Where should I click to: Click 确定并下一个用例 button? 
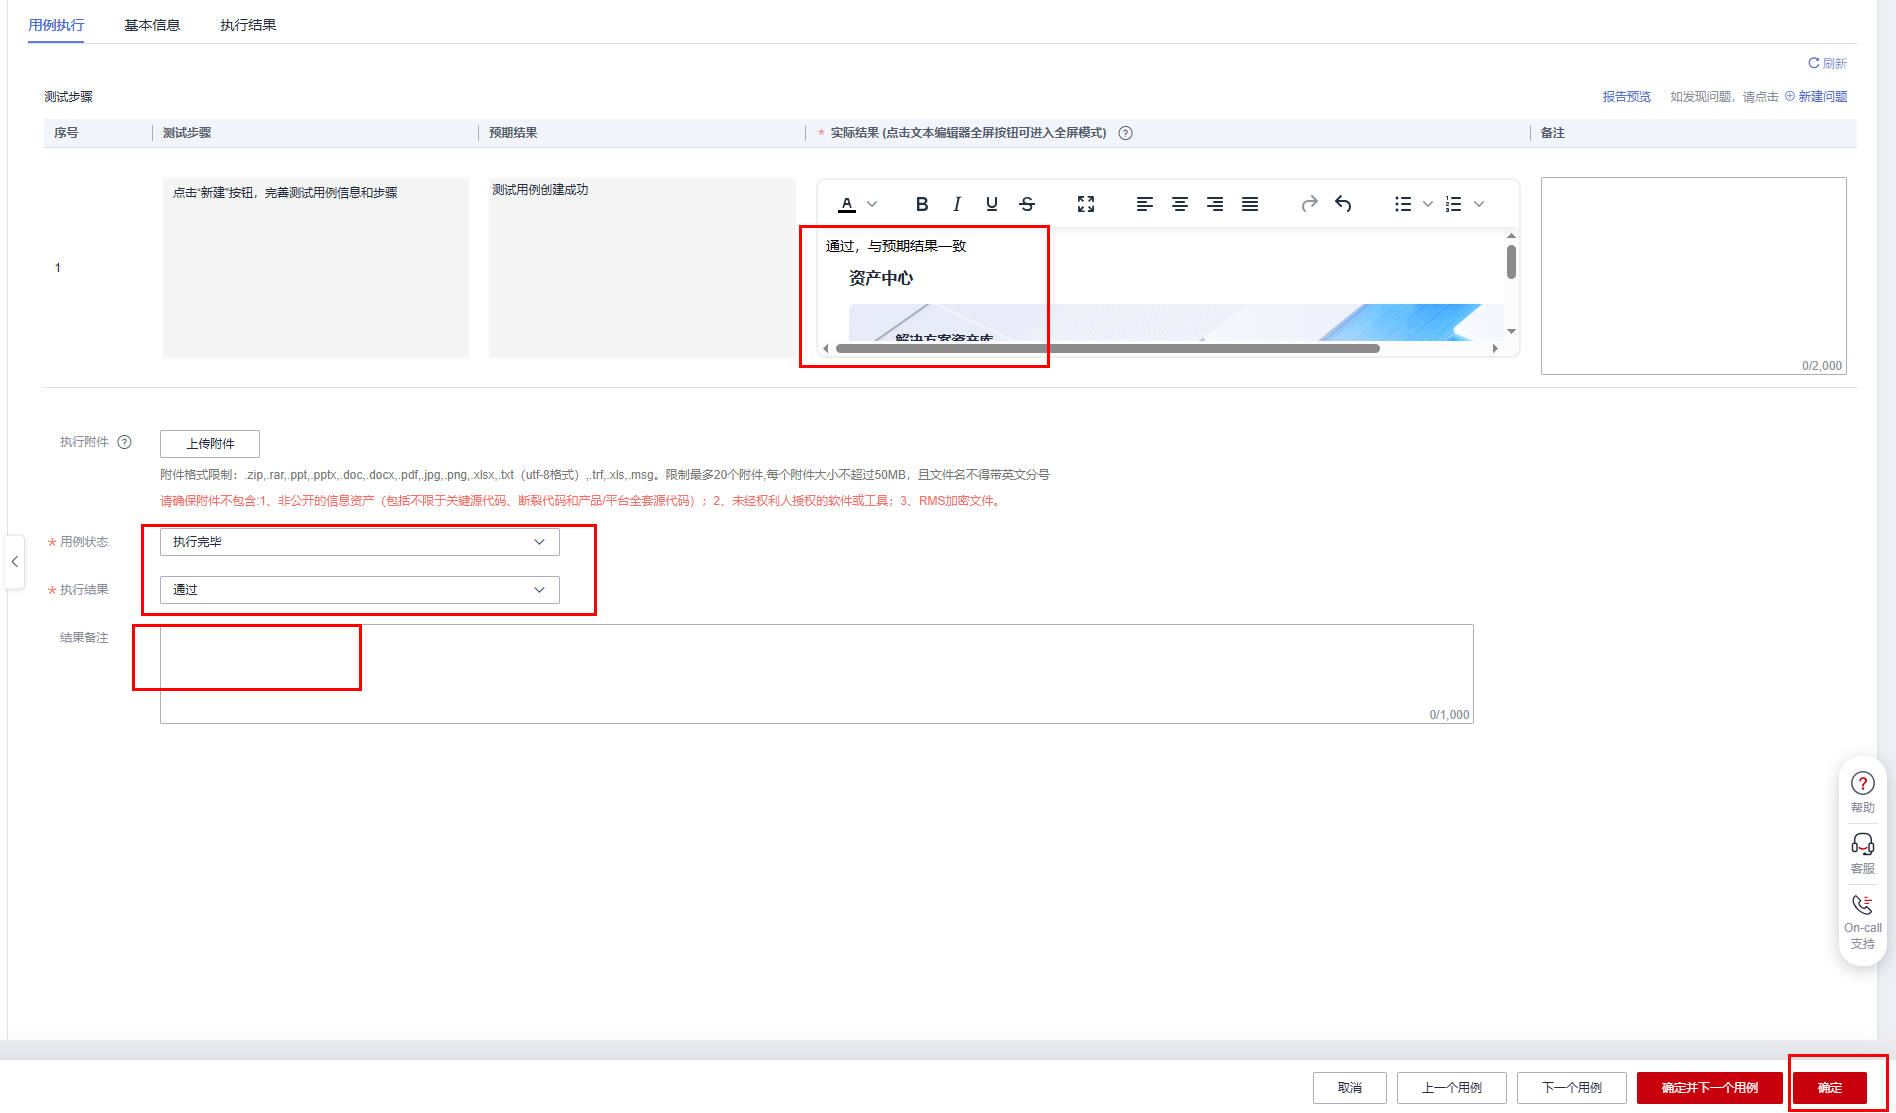[x=1710, y=1088]
